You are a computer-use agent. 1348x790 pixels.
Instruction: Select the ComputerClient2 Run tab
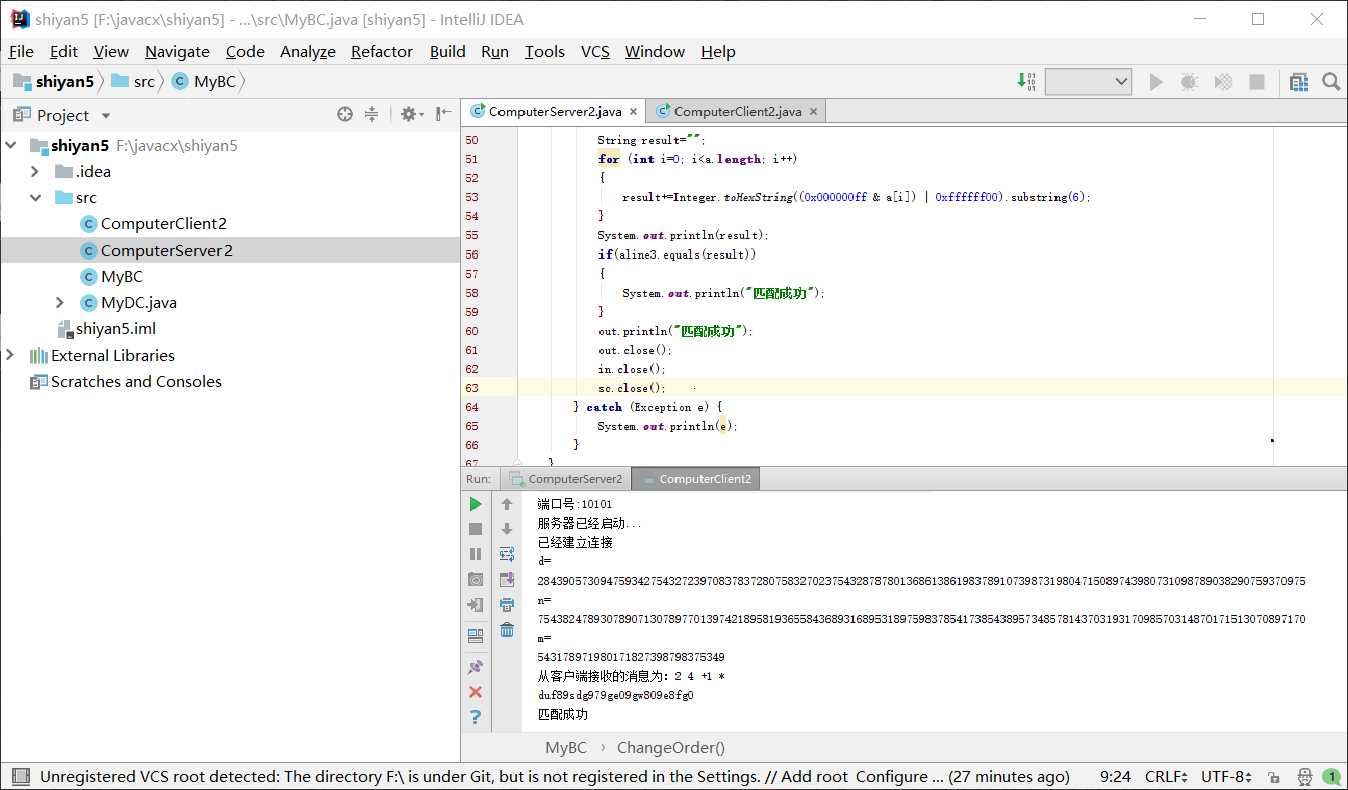pyautogui.click(x=695, y=479)
